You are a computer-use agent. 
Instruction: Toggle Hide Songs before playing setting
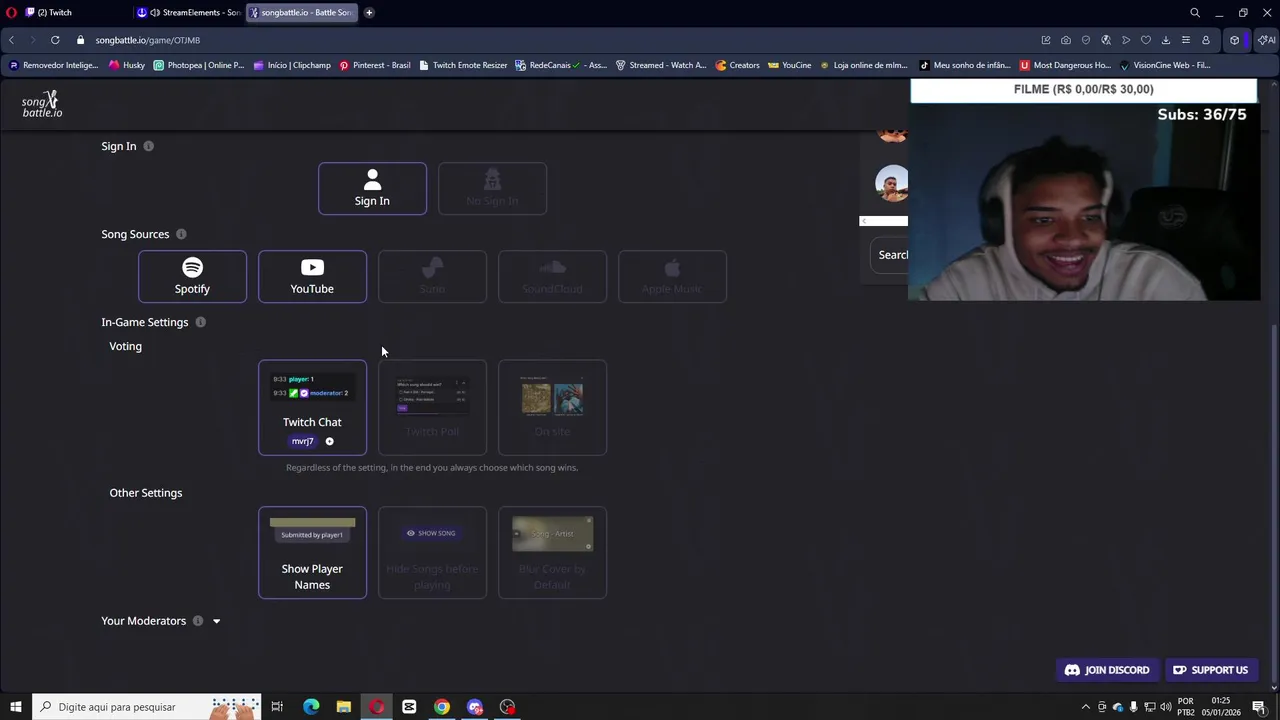click(x=432, y=553)
